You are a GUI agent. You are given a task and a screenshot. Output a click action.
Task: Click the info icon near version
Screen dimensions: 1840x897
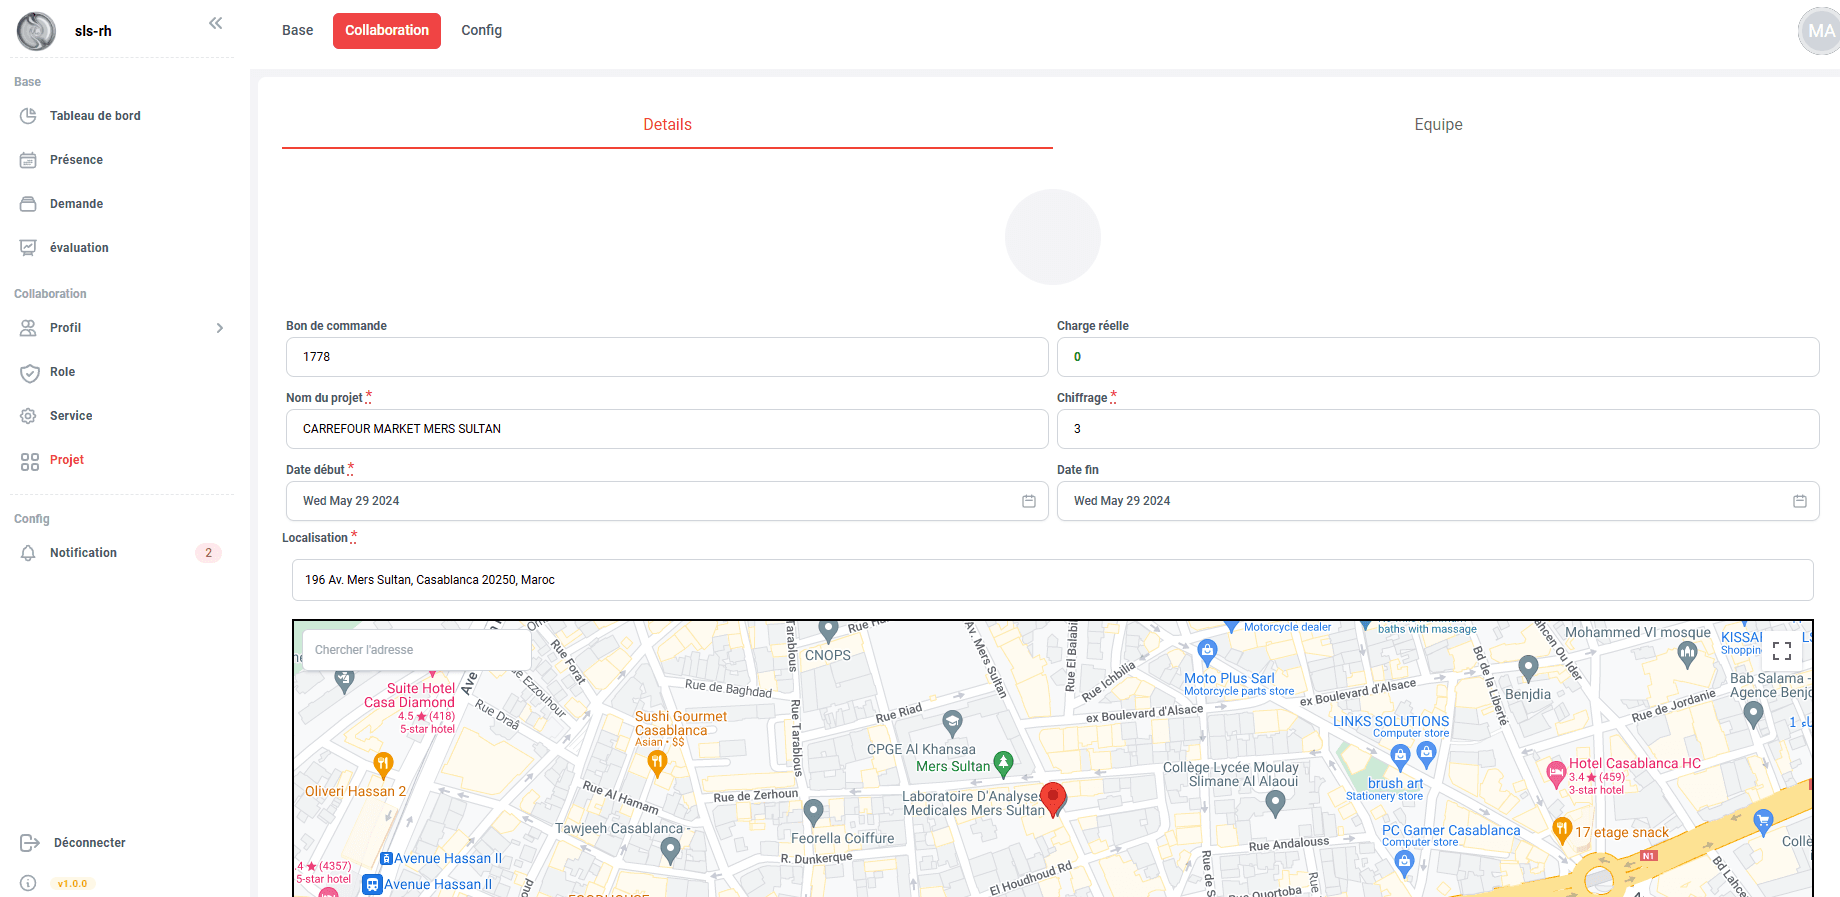[x=29, y=883]
